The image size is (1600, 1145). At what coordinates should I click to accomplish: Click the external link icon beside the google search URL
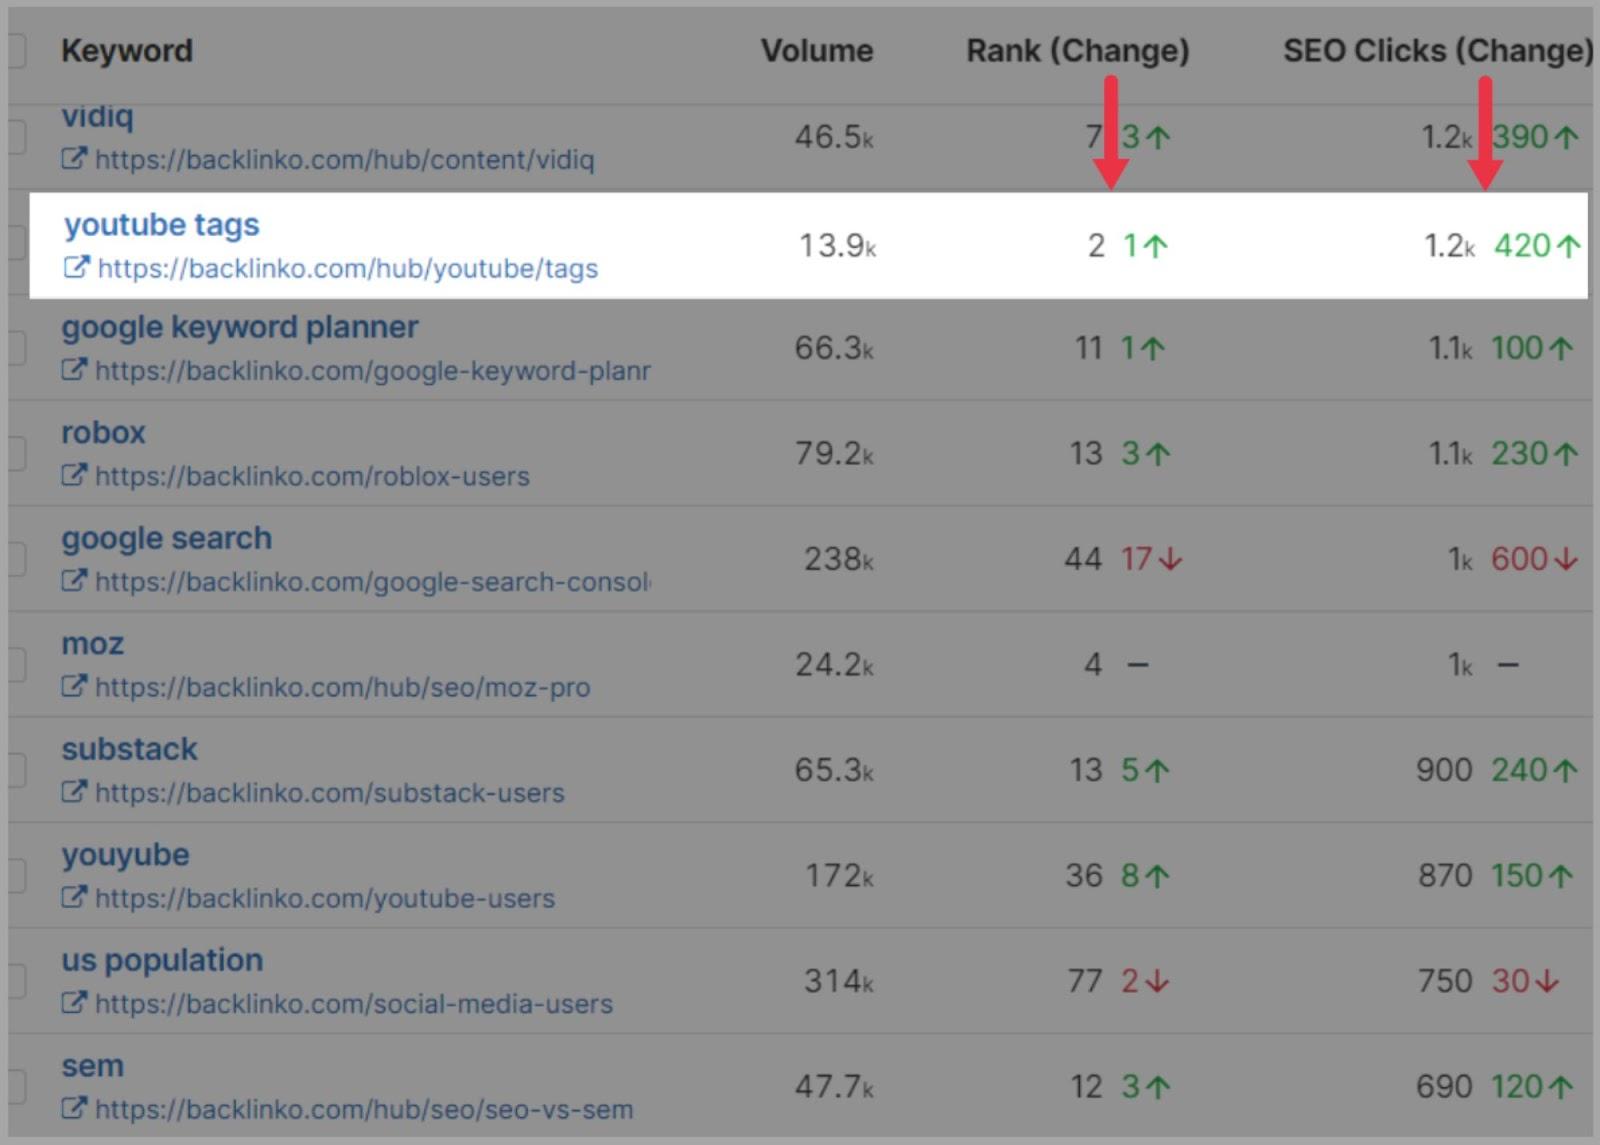pyautogui.click(x=76, y=581)
